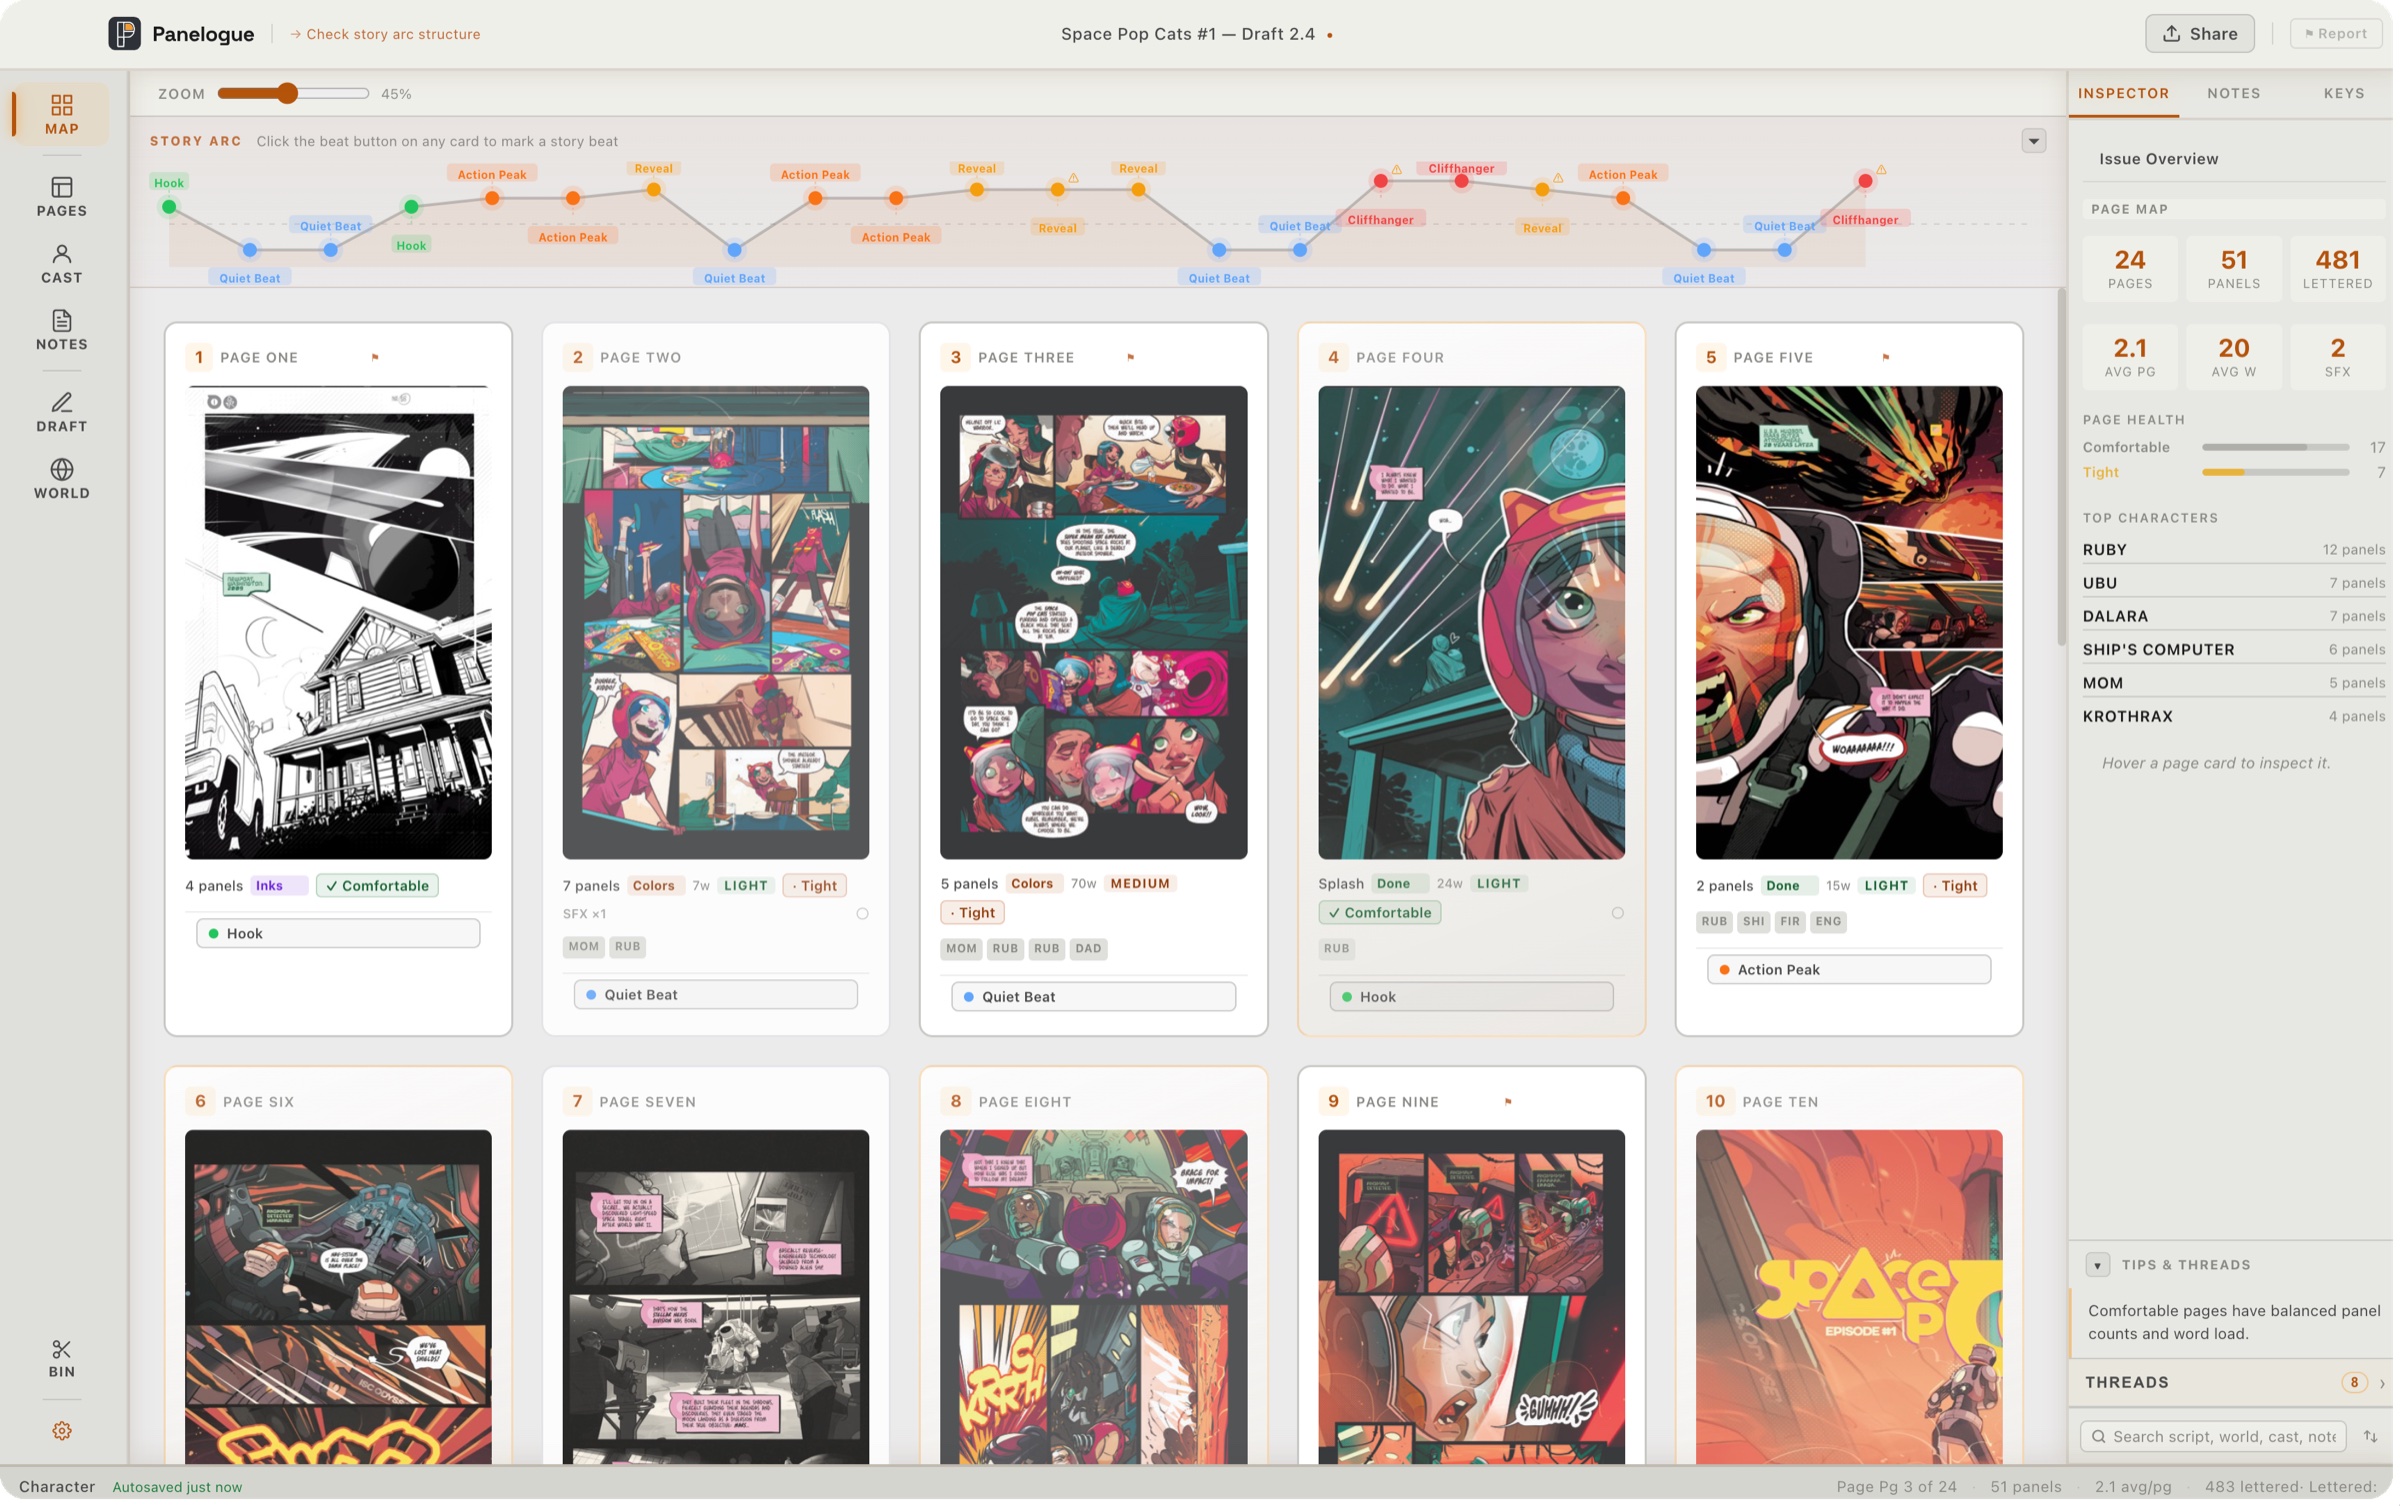Open Page Five Action Peak dropdown
The image size is (2400, 1506).
click(x=1854, y=972)
